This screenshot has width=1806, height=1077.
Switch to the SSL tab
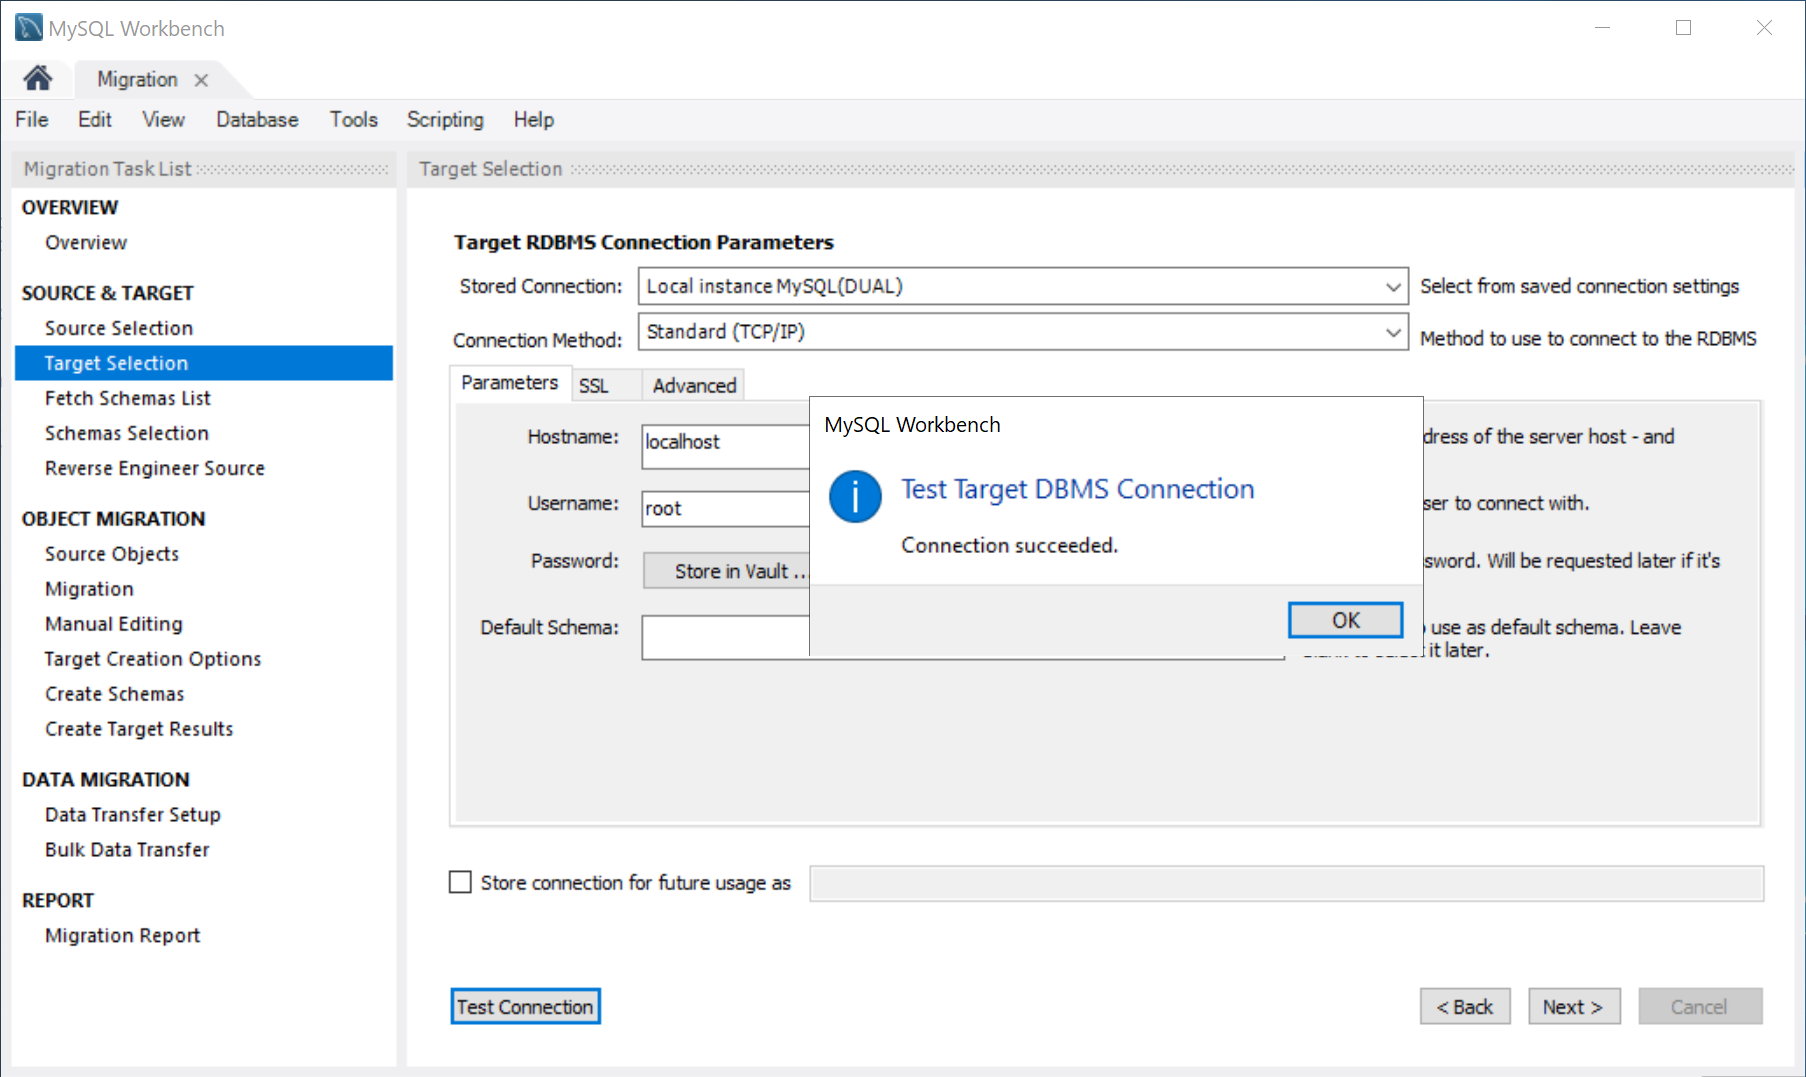(x=594, y=386)
